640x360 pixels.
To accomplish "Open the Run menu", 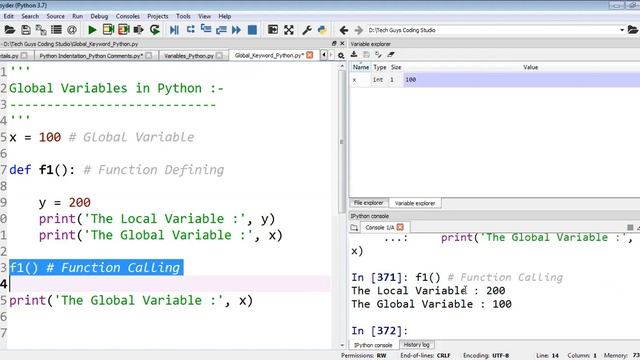I will click(78, 16).
